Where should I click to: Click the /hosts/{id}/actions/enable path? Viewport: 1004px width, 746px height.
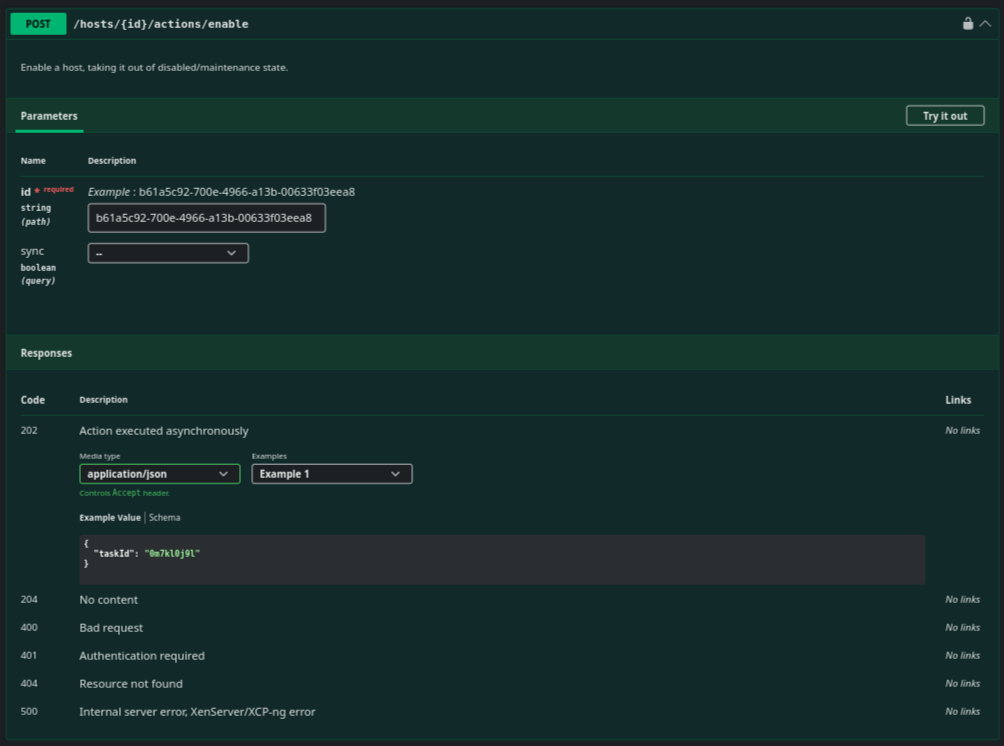click(x=161, y=24)
